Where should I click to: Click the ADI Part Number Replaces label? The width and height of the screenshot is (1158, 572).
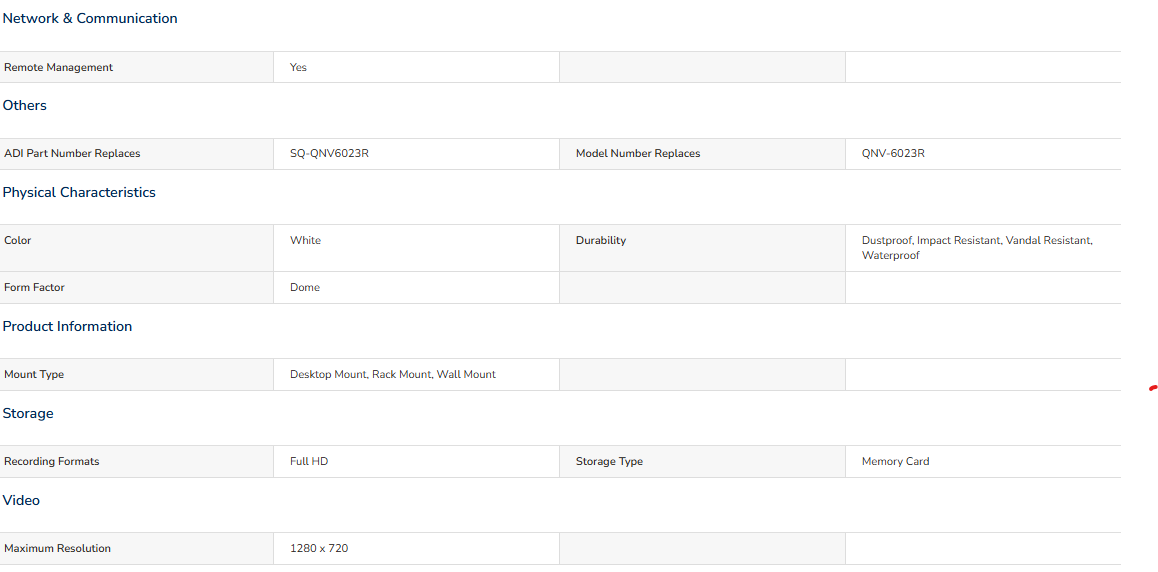pos(72,153)
